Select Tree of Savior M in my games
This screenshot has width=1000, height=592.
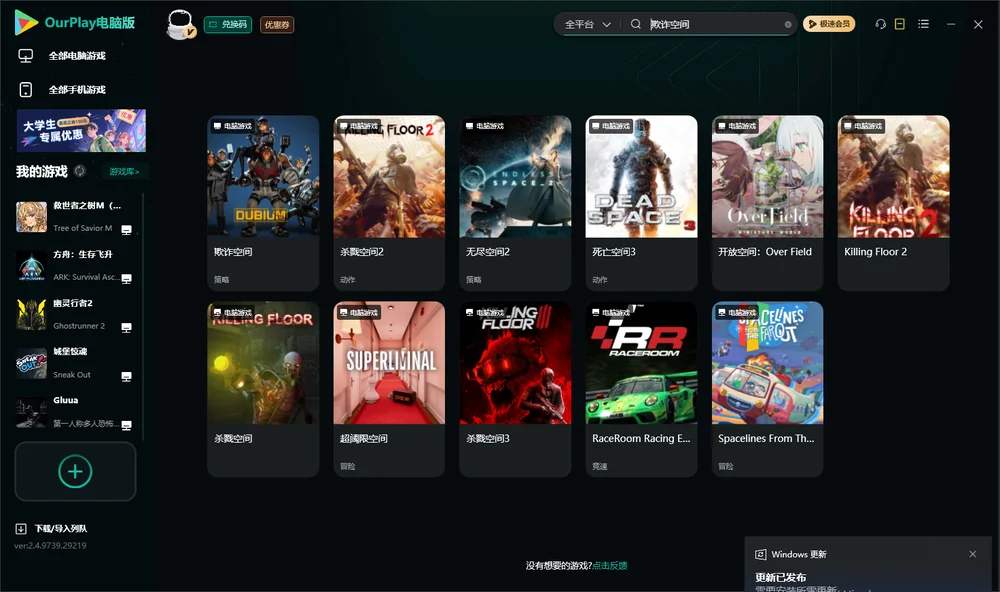75,217
